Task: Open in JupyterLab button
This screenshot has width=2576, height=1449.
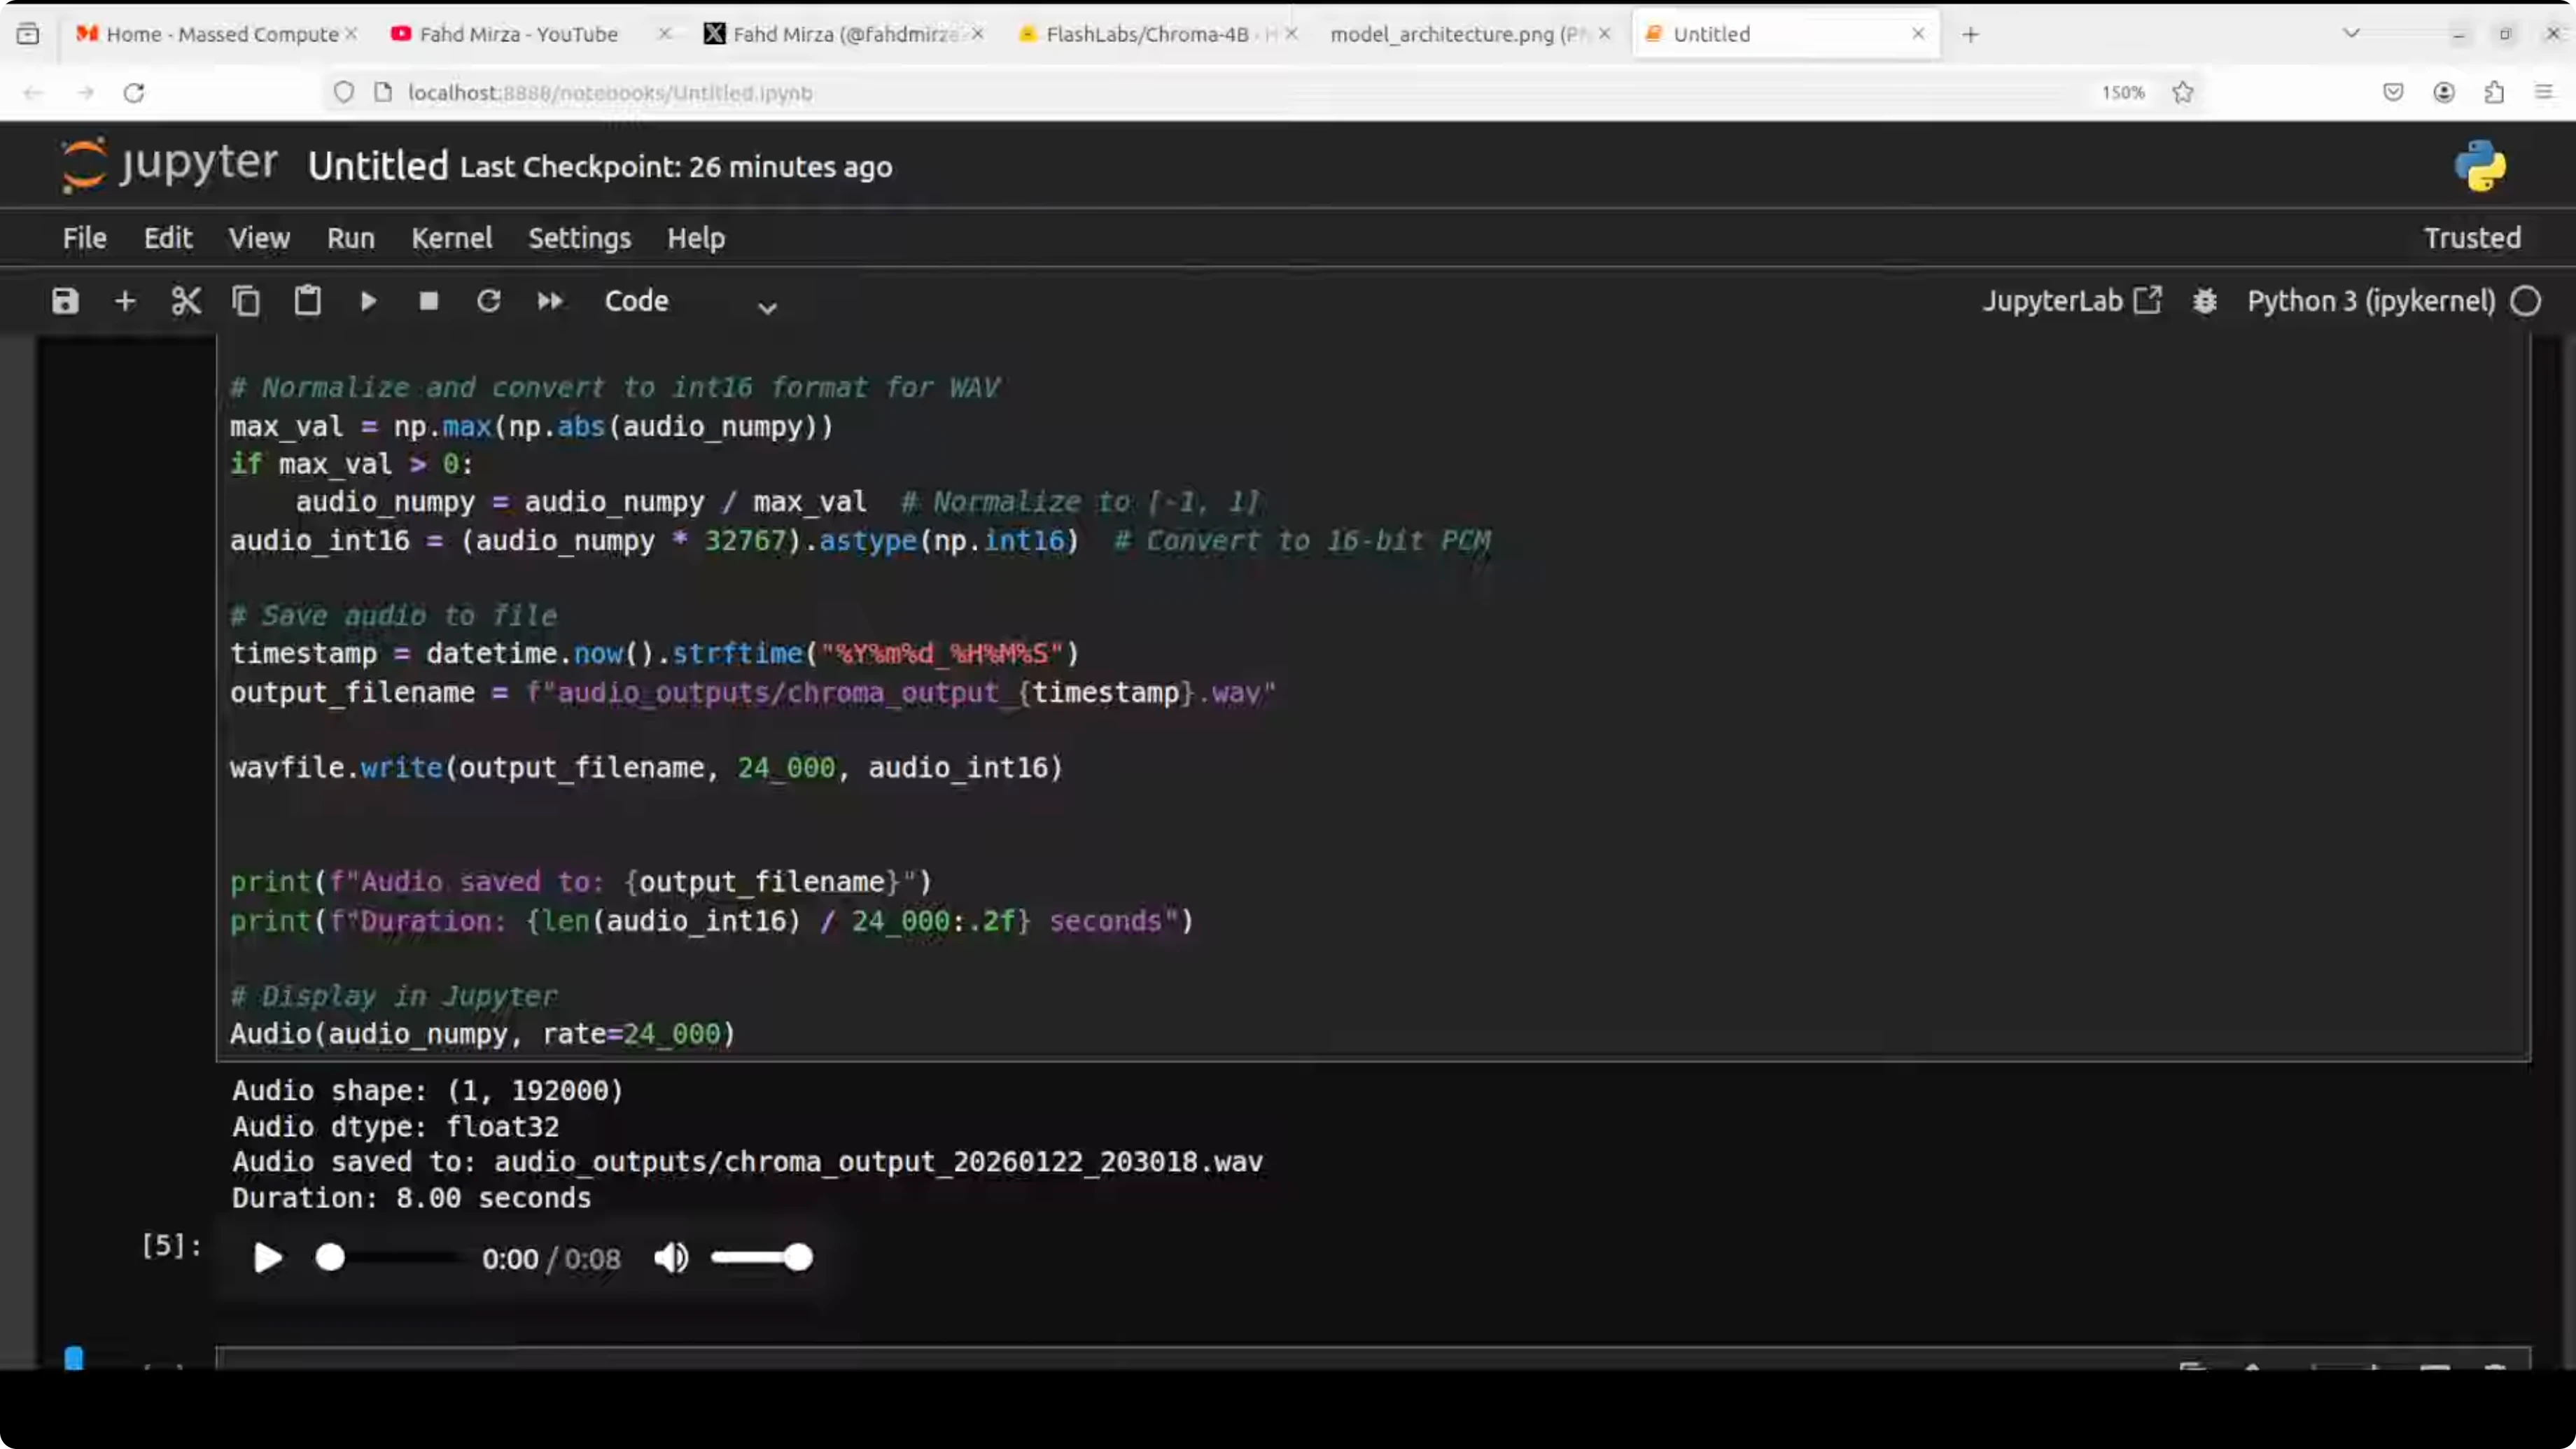Action: pos(2071,301)
